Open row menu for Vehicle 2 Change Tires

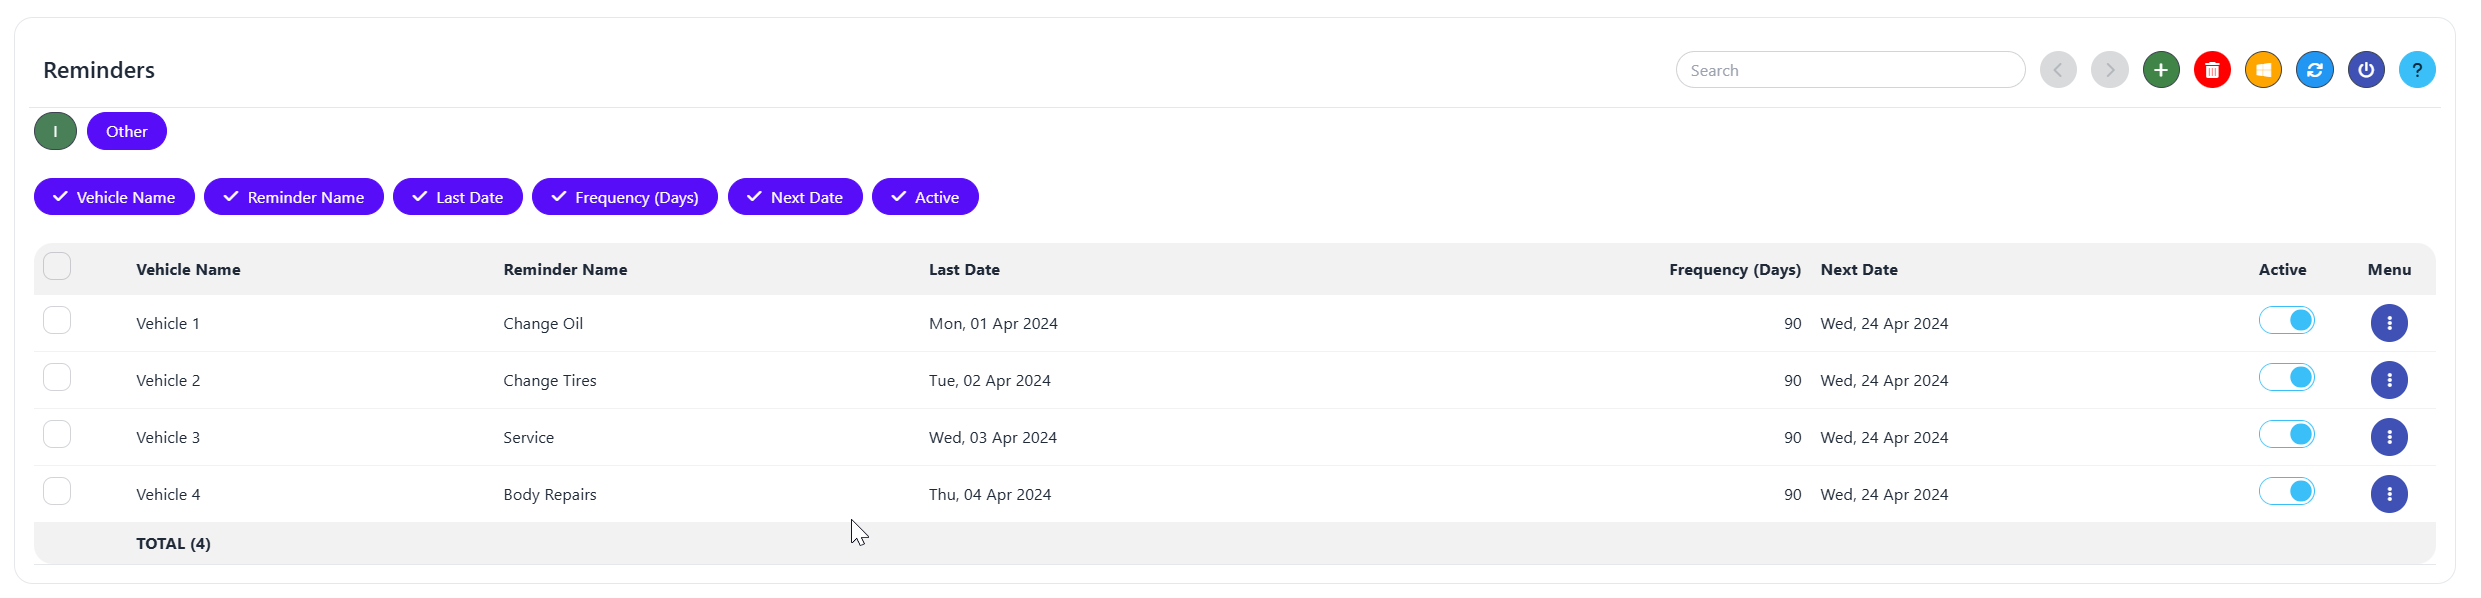coord(2389,380)
